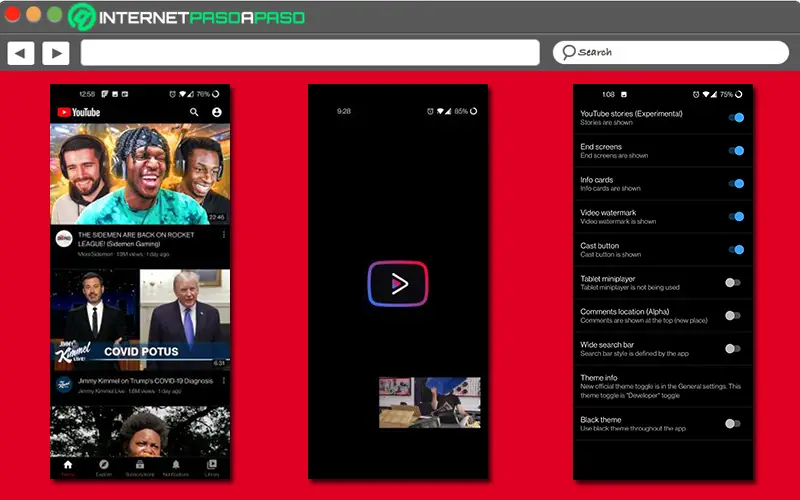The image size is (800, 500).
Task: Click the picture-in-picture mini video
Action: coord(430,403)
